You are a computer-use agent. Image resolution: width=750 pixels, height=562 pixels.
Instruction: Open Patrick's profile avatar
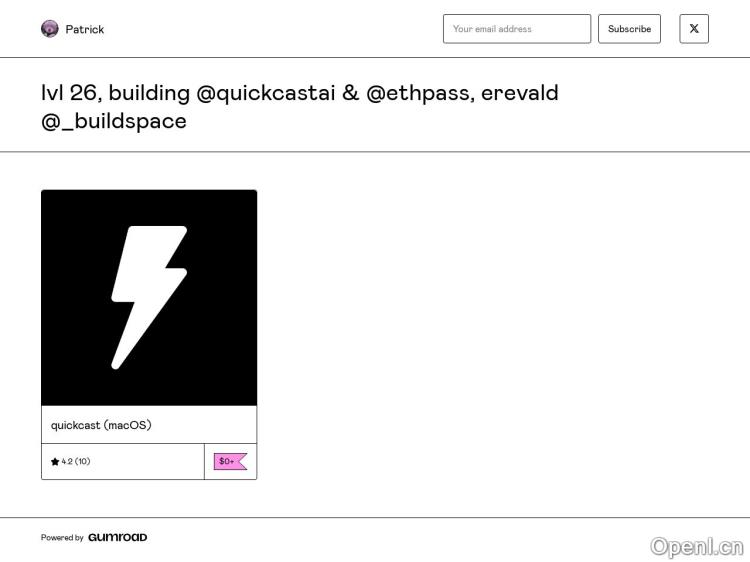pyautogui.click(x=50, y=29)
